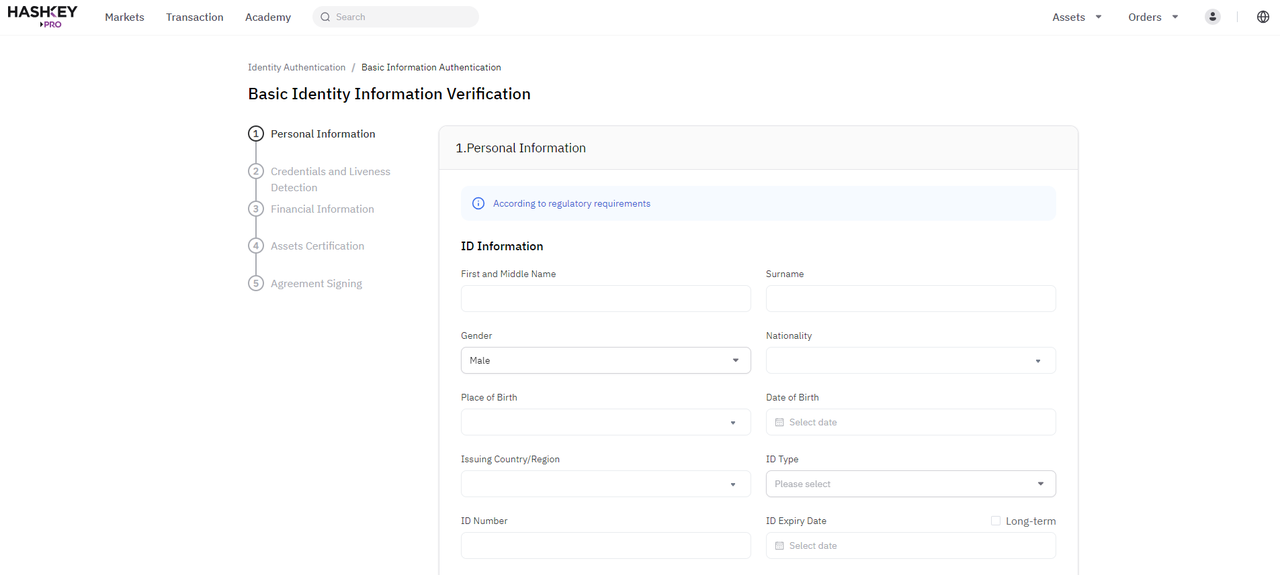The width and height of the screenshot is (1280, 575).
Task: Click the step 5 circle icon
Action: (x=256, y=283)
